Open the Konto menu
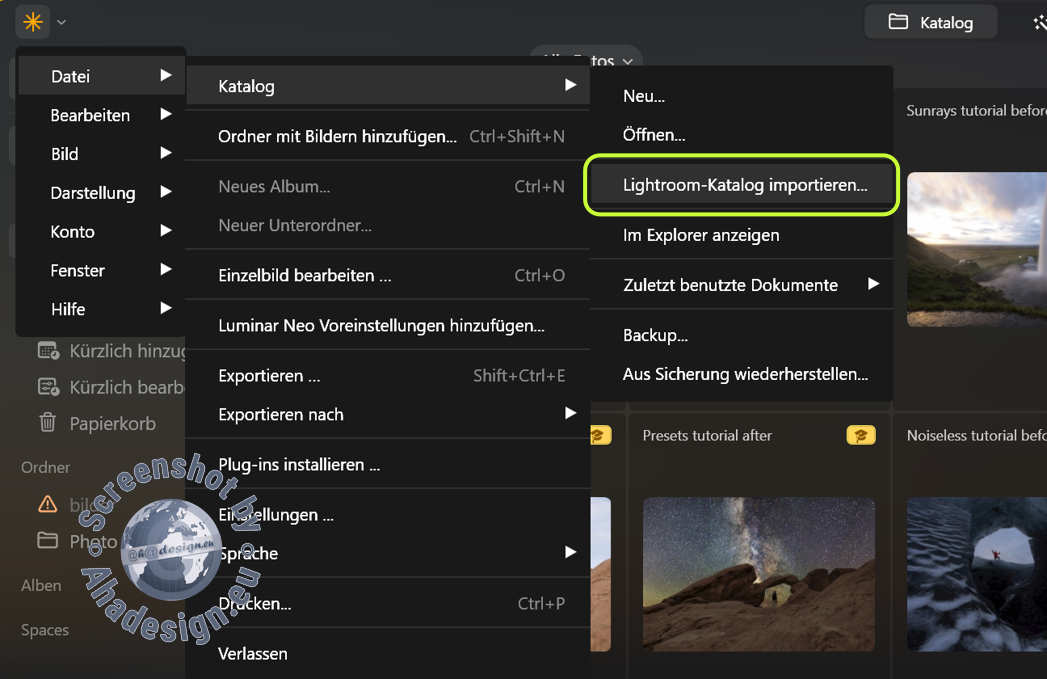Screen dimensions: 1047x679 pyautogui.click(x=101, y=231)
